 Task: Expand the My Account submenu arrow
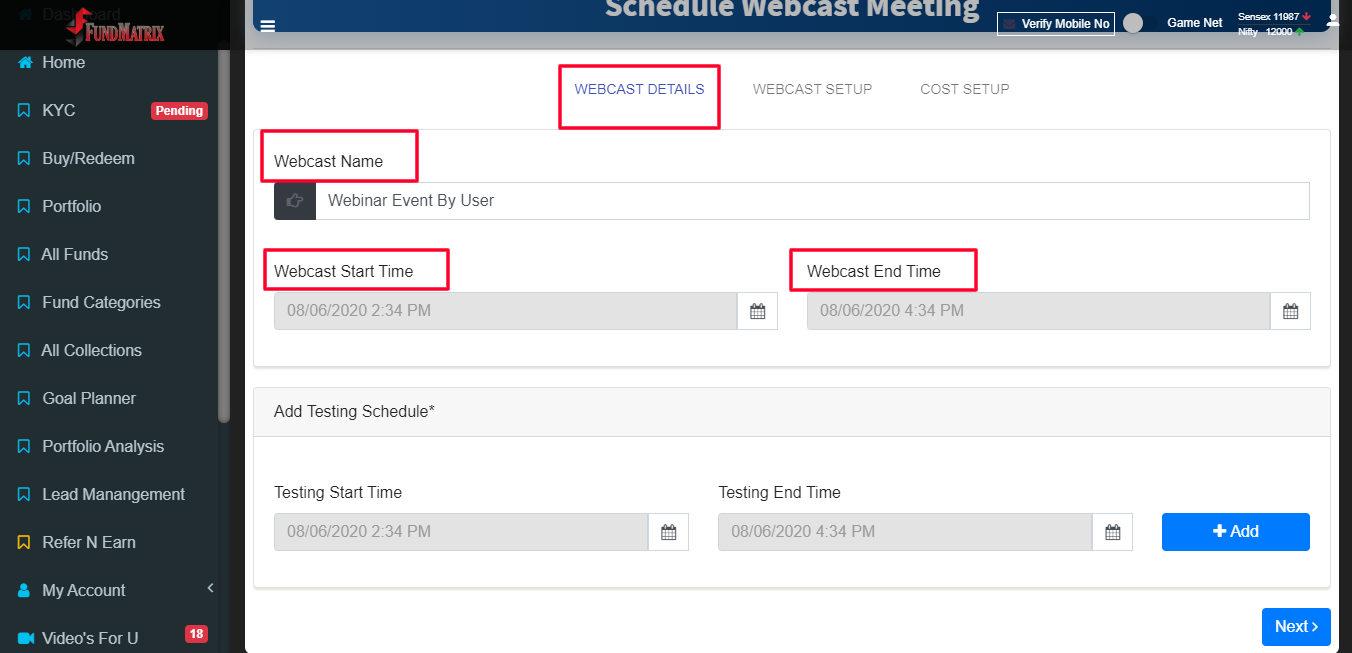tap(210, 589)
